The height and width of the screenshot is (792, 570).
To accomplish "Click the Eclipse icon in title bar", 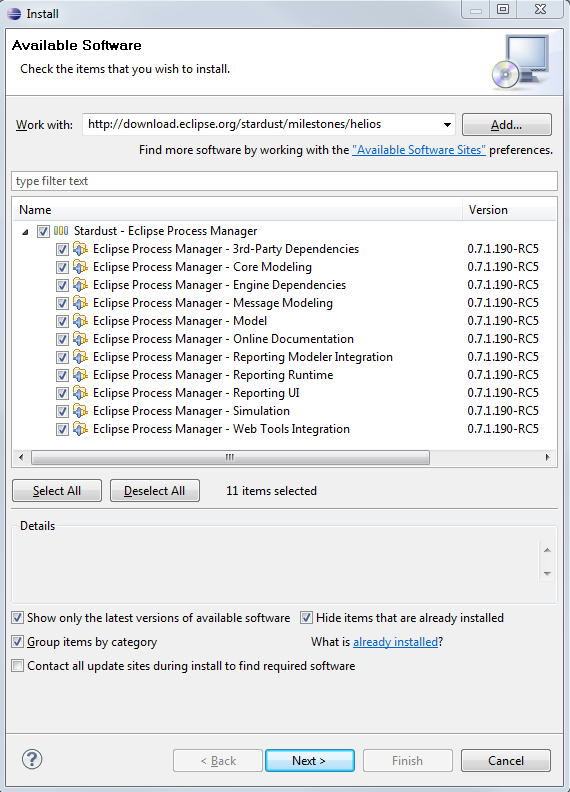I will pos(14,14).
